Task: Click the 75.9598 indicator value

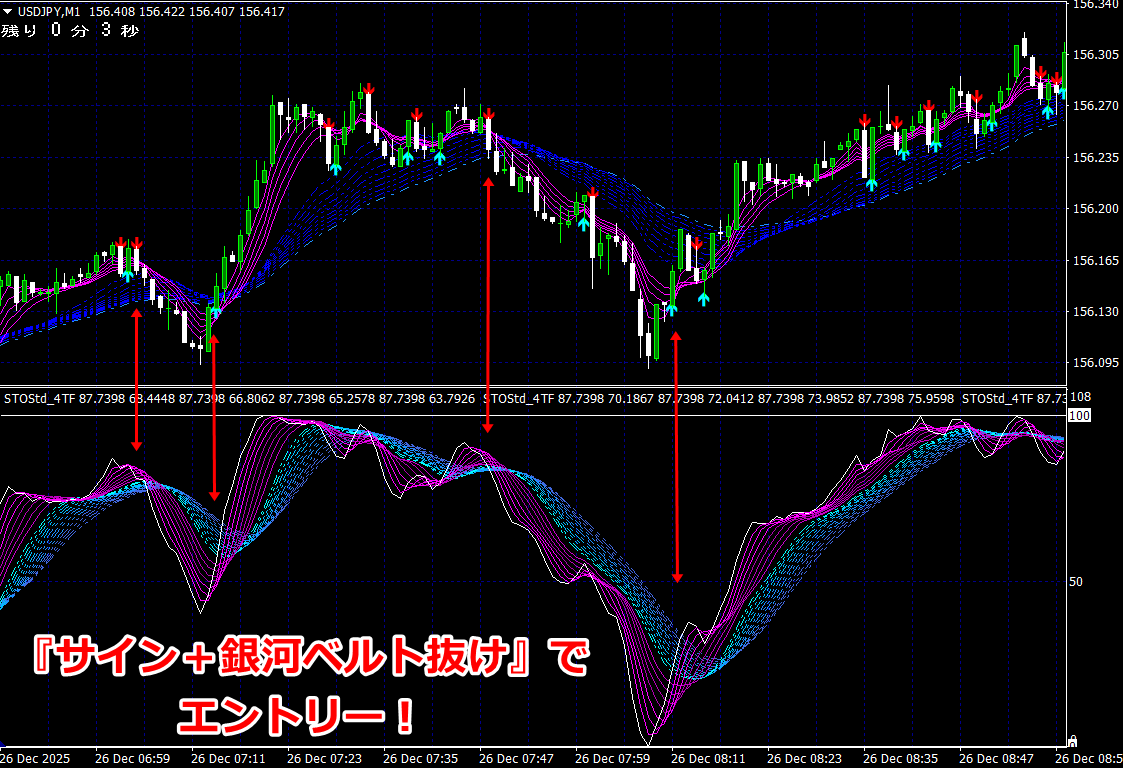Action: [x=931, y=398]
